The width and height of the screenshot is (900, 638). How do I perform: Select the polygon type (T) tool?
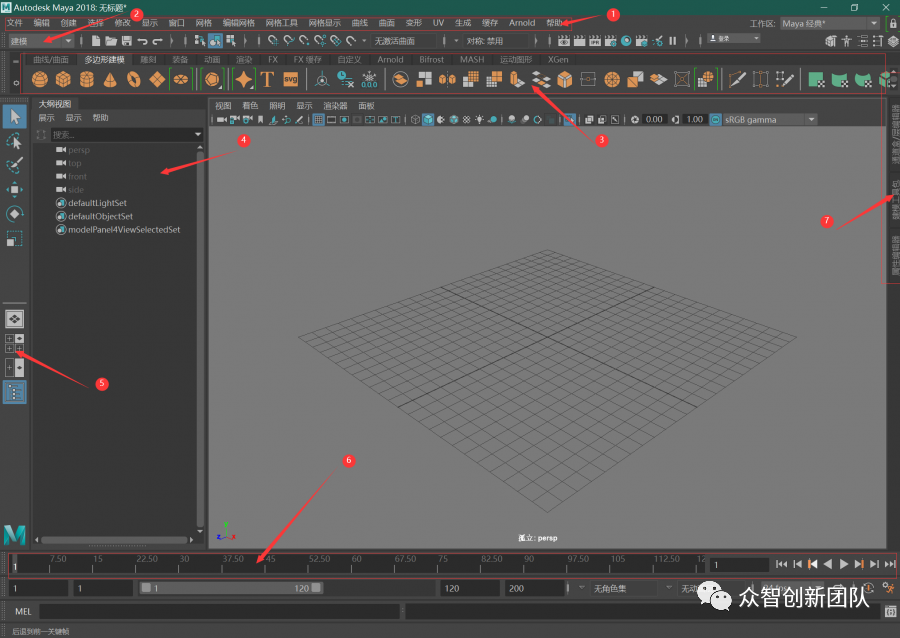pos(267,80)
